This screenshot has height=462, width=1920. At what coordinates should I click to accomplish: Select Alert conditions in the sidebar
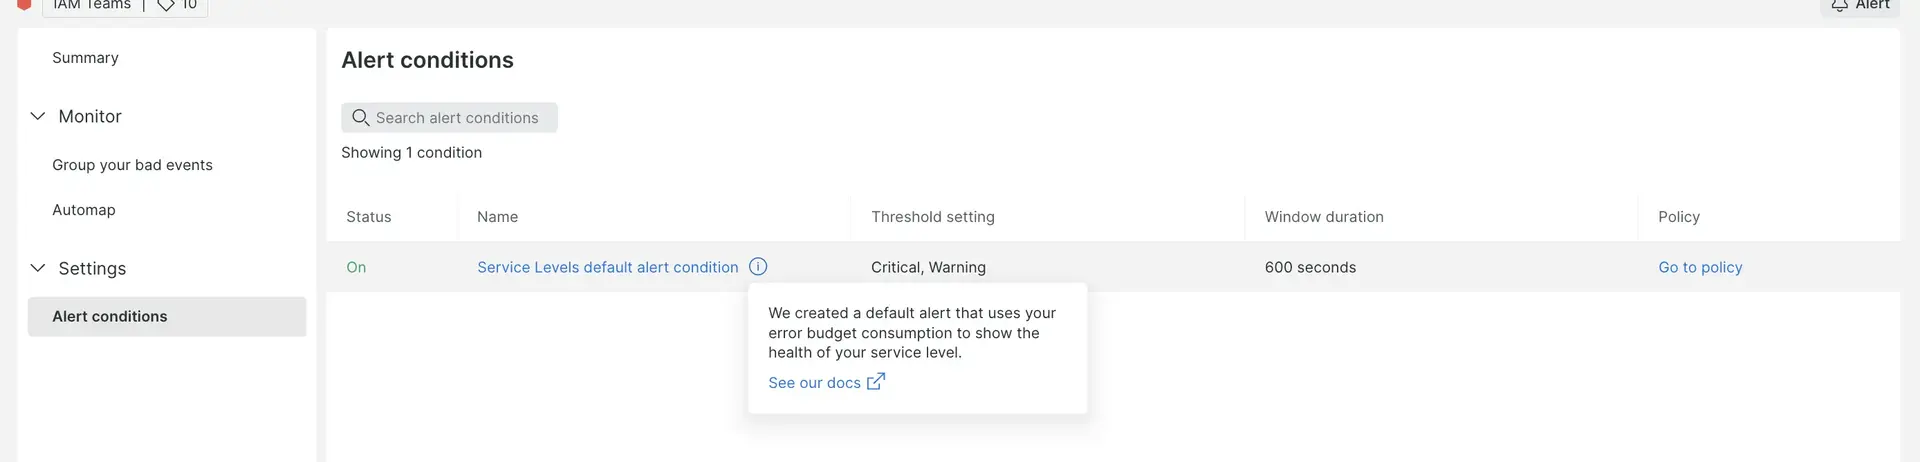point(110,317)
